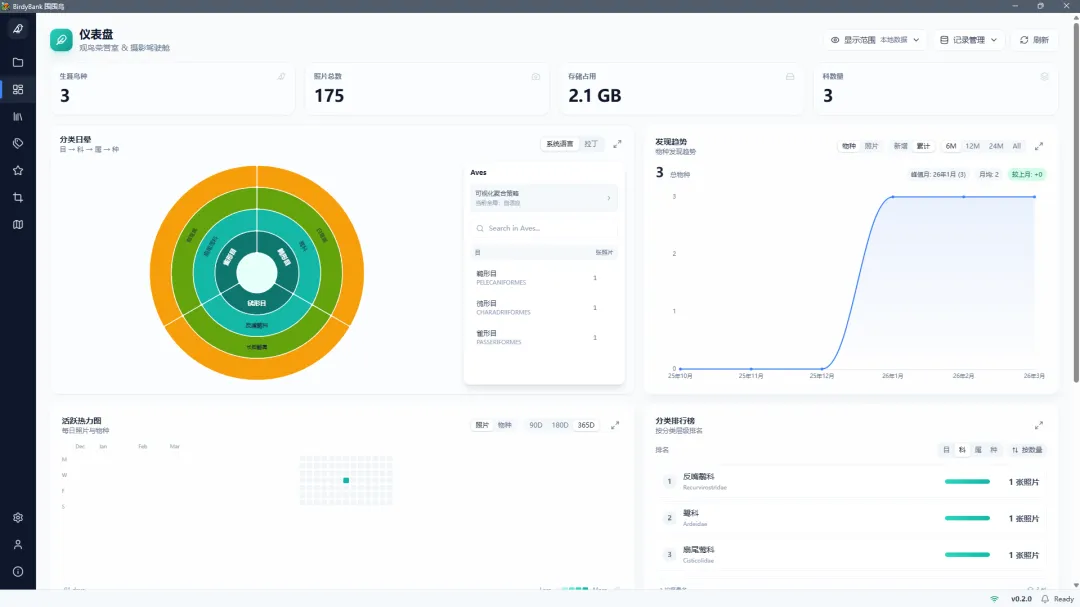
Task: Switch trend chart to 新增 mode
Action: (x=900, y=146)
